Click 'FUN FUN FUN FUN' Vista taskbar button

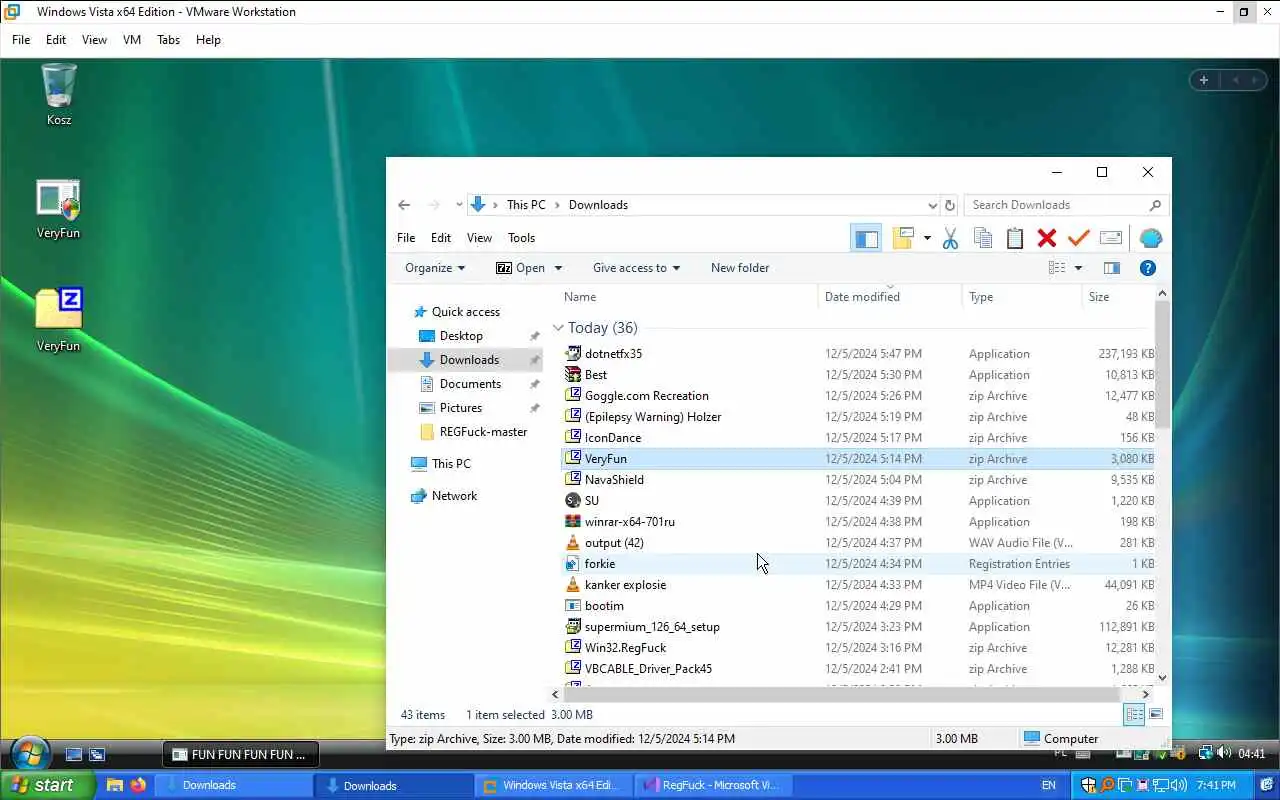[x=241, y=754]
